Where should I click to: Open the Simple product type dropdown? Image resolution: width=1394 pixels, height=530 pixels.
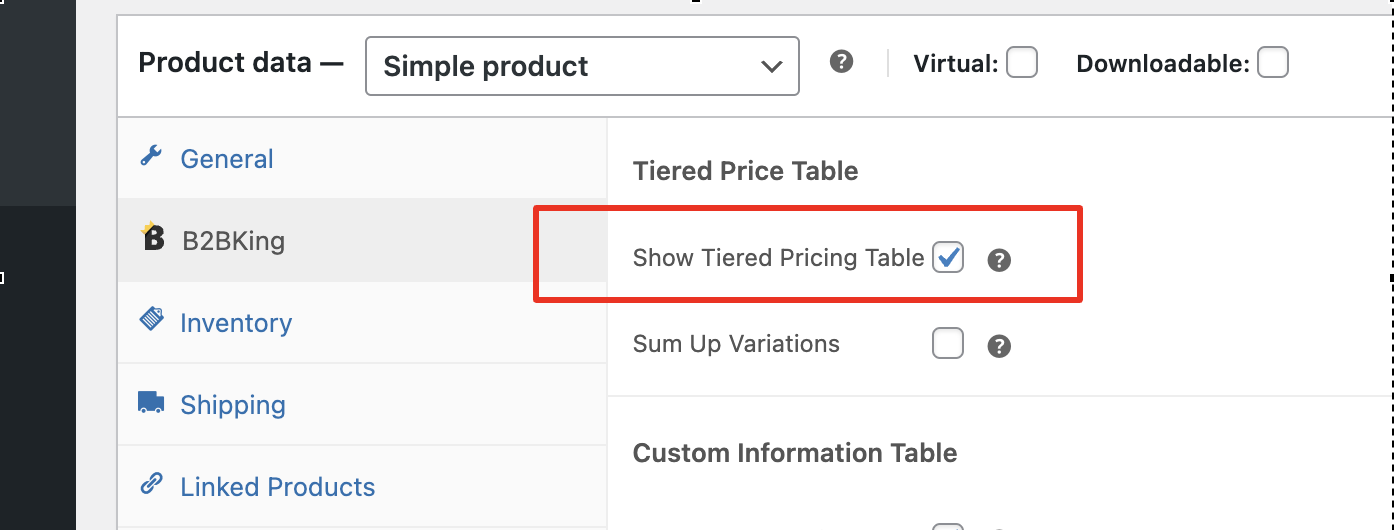(x=582, y=66)
